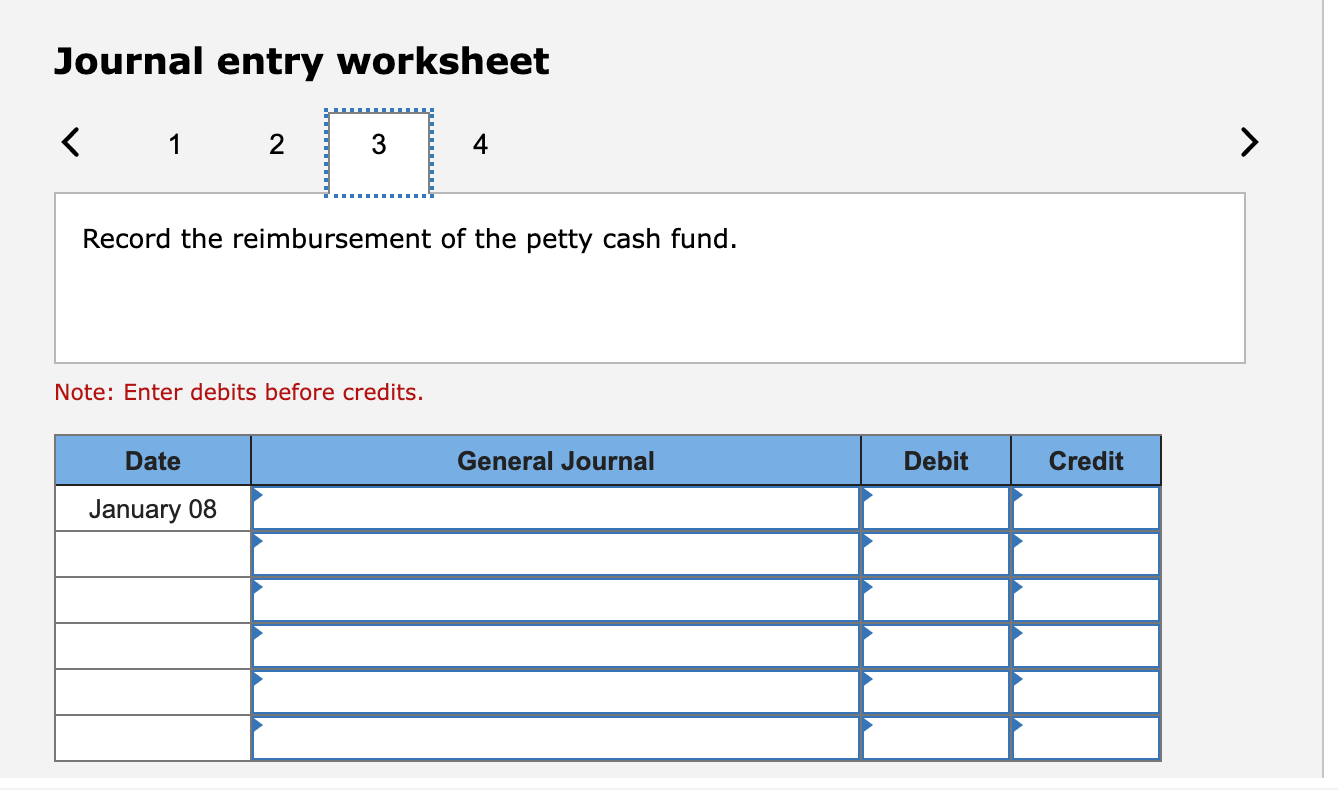Screen dimensions: 1338x792
Task: Select the January 08 date cell
Action: pos(152,508)
